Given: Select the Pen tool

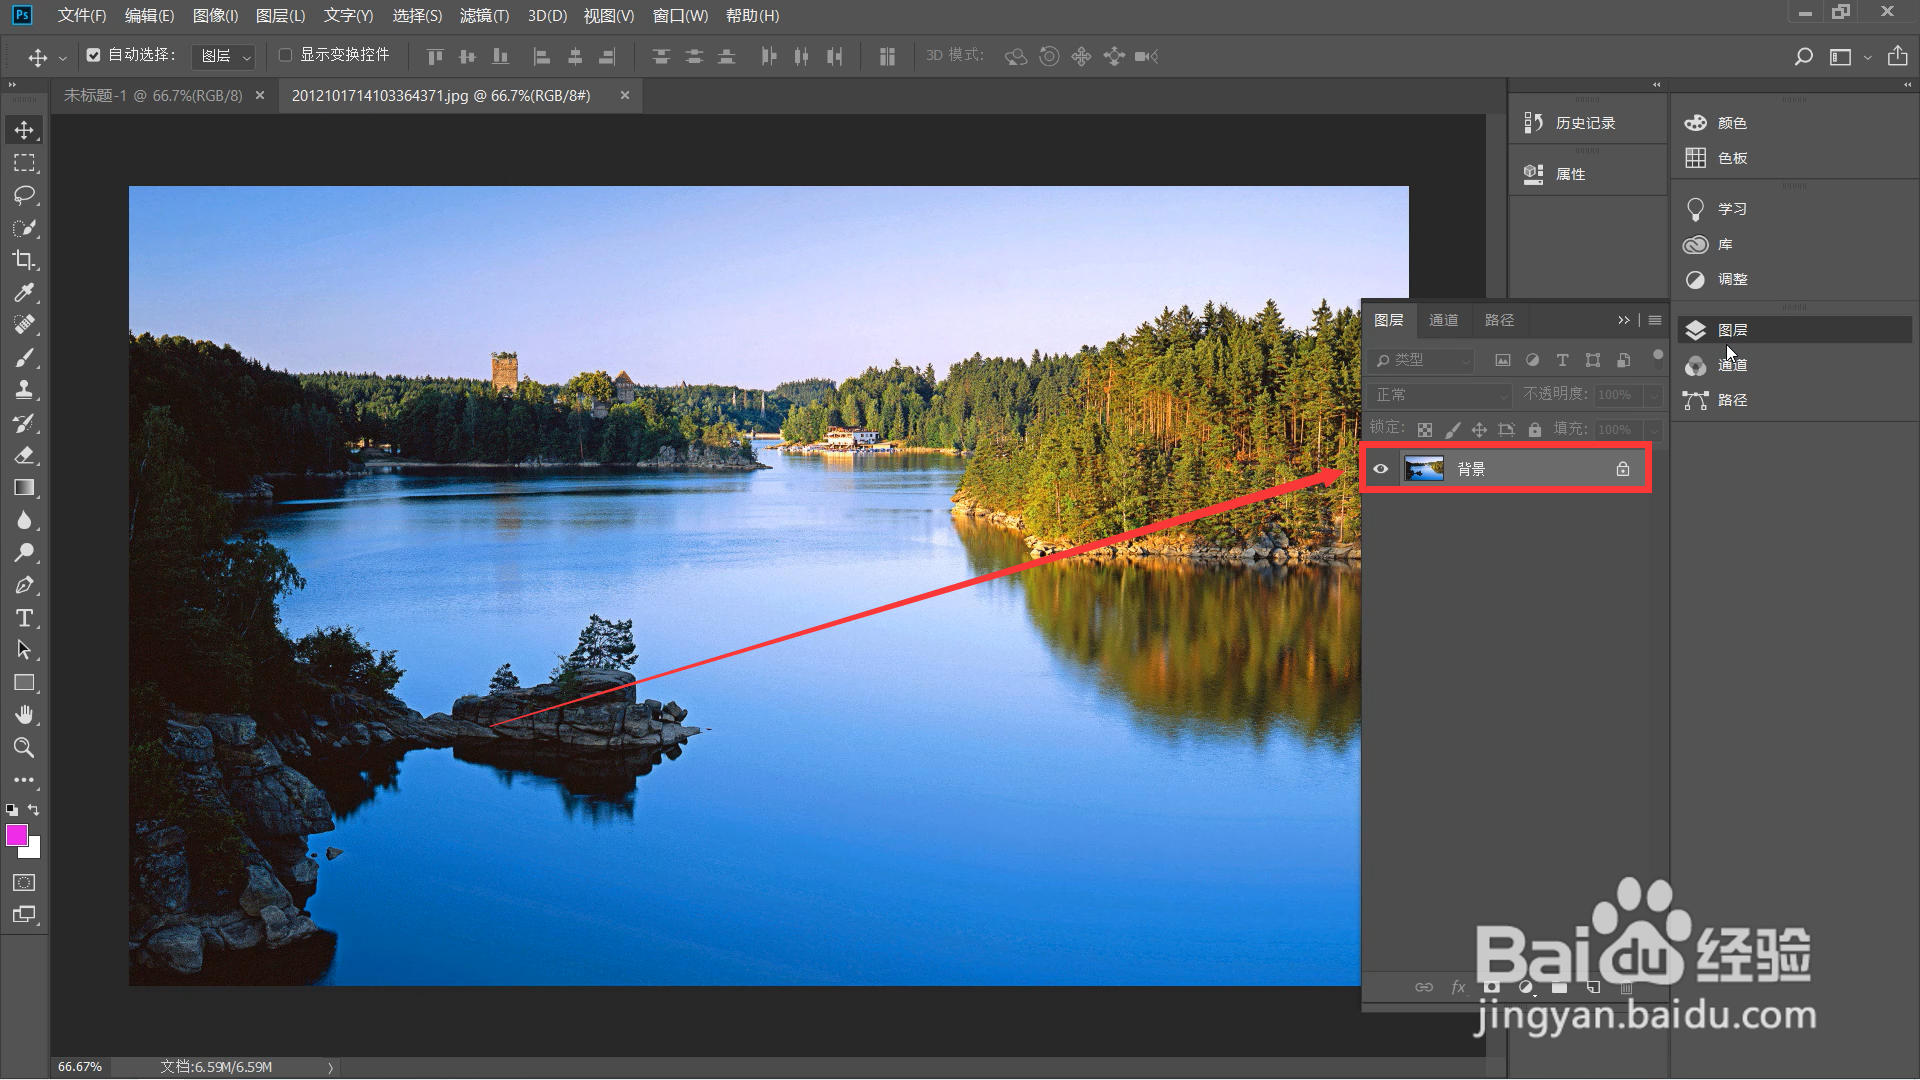Looking at the screenshot, I should [24, 585].
